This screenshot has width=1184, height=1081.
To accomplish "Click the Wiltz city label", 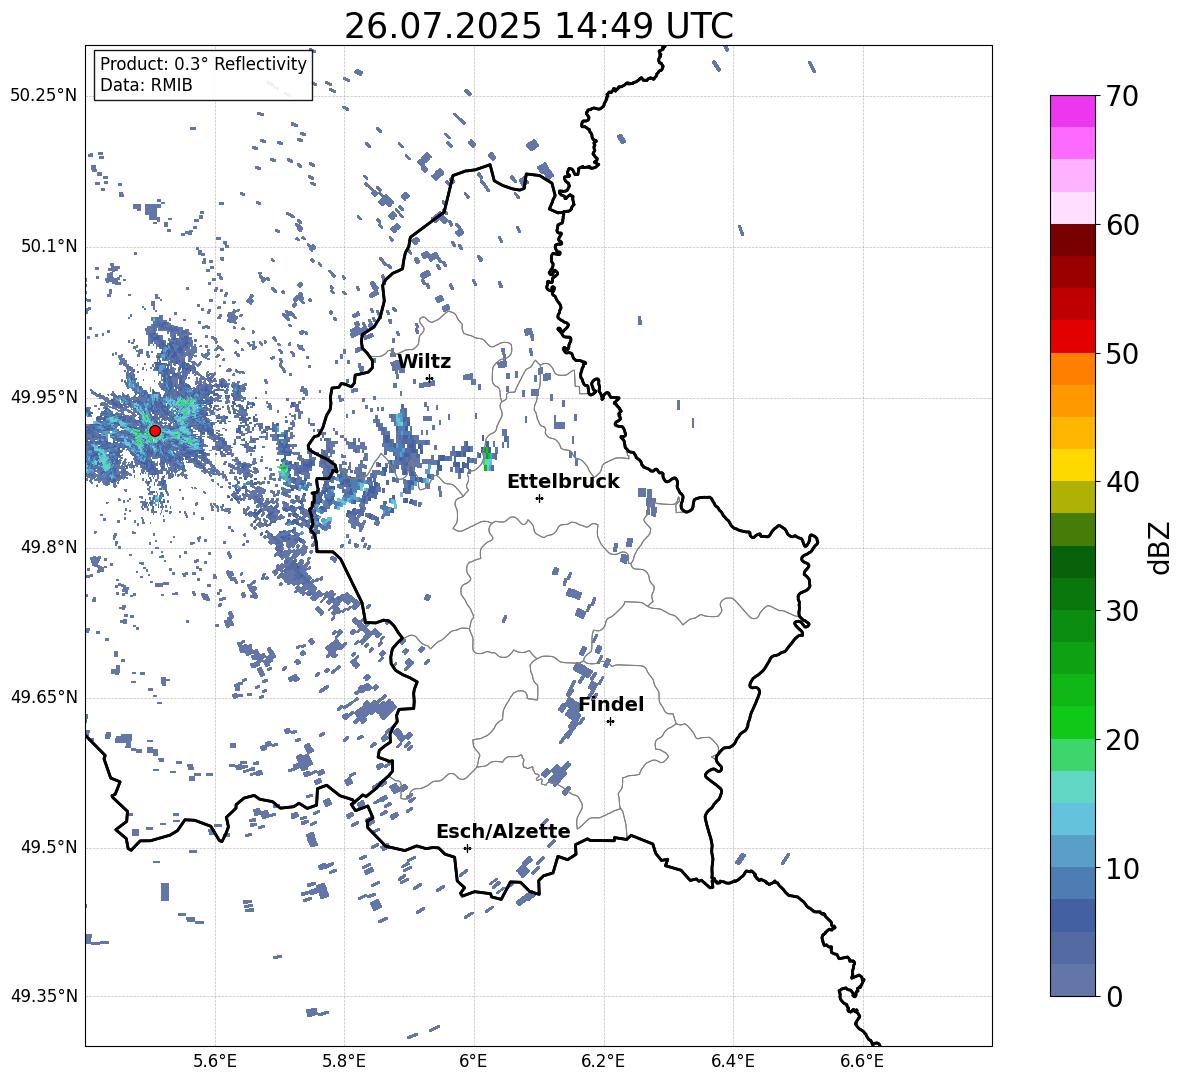I will 424,362.
